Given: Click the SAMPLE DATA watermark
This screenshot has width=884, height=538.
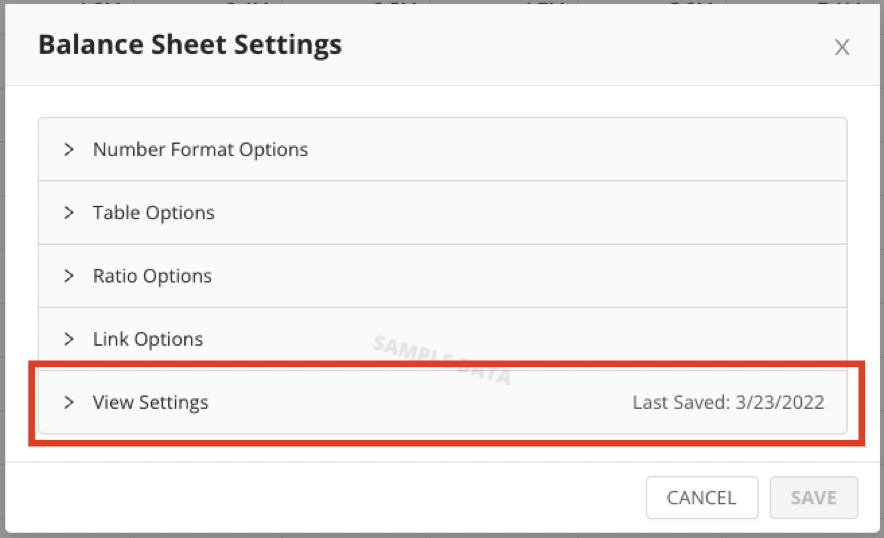Looking at the screenshot, I should coord(443,360).
